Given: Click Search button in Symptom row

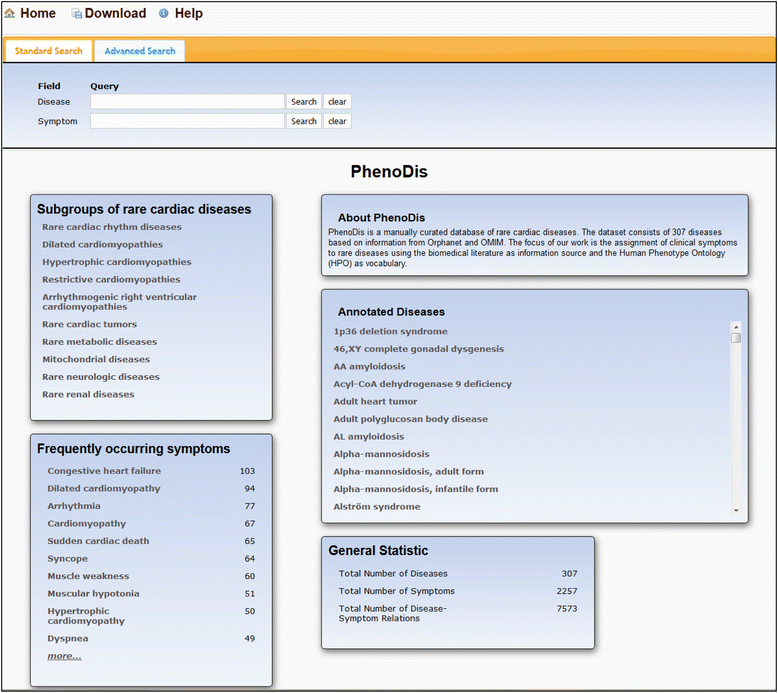Looking at the screenshot, I should coord(304,121).
